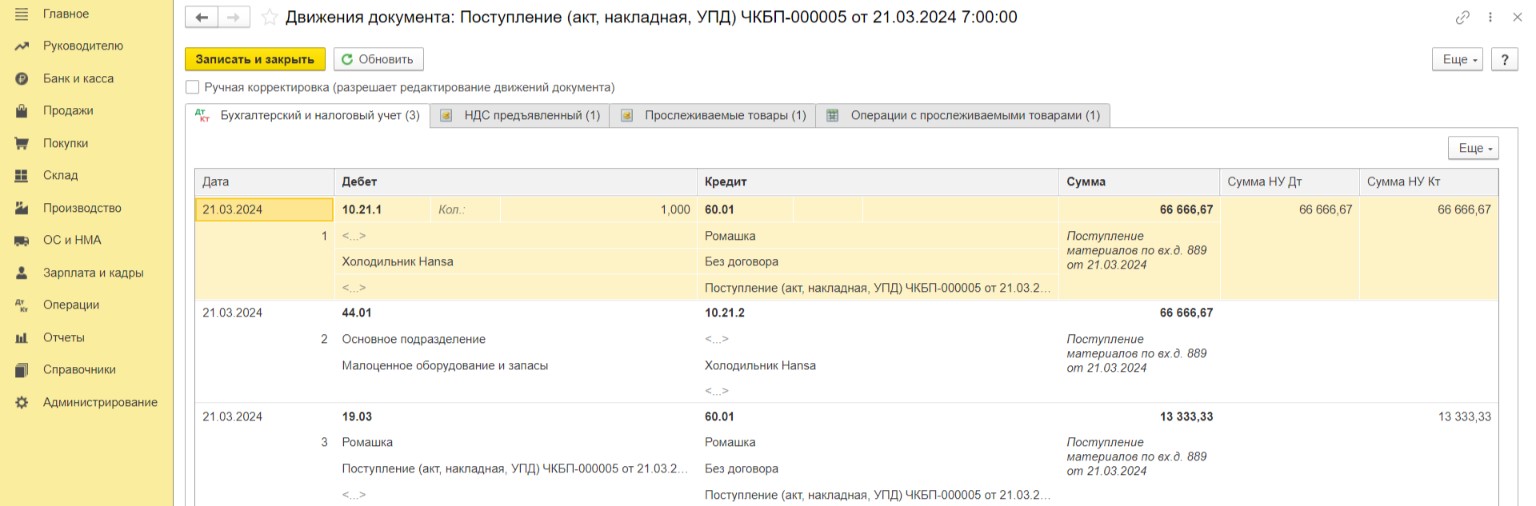This screenshot has width=1536, height=506.
Task: Open Главное section in sidebar
Action: pos(66,14)
